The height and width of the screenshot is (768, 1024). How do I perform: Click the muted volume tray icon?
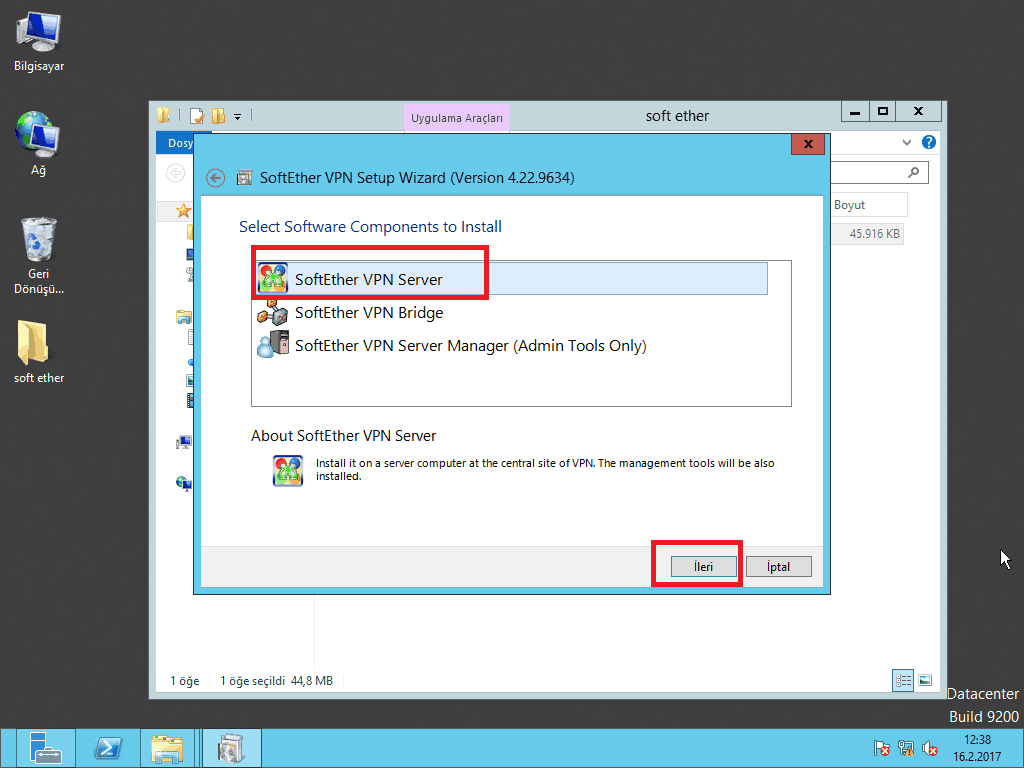(x=930, y=748)
